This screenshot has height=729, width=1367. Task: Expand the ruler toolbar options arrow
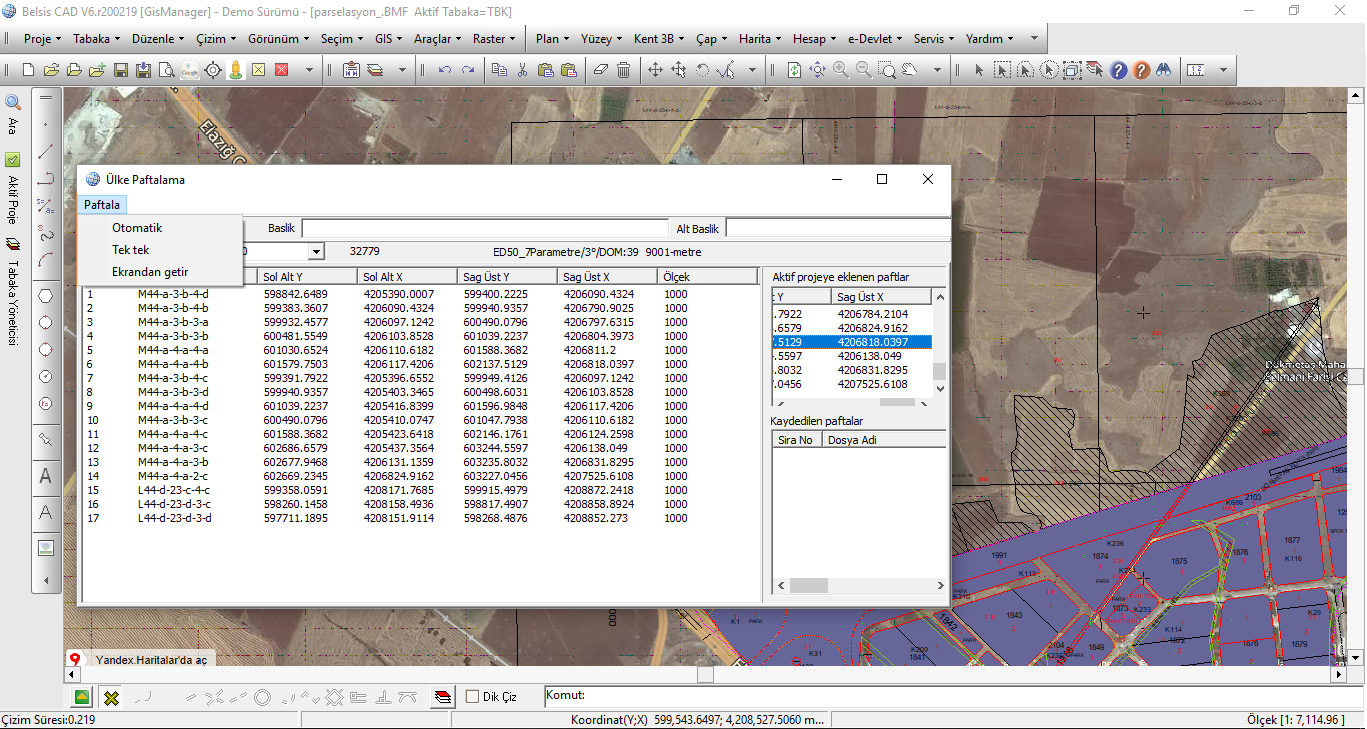(x=1222, y=70)
